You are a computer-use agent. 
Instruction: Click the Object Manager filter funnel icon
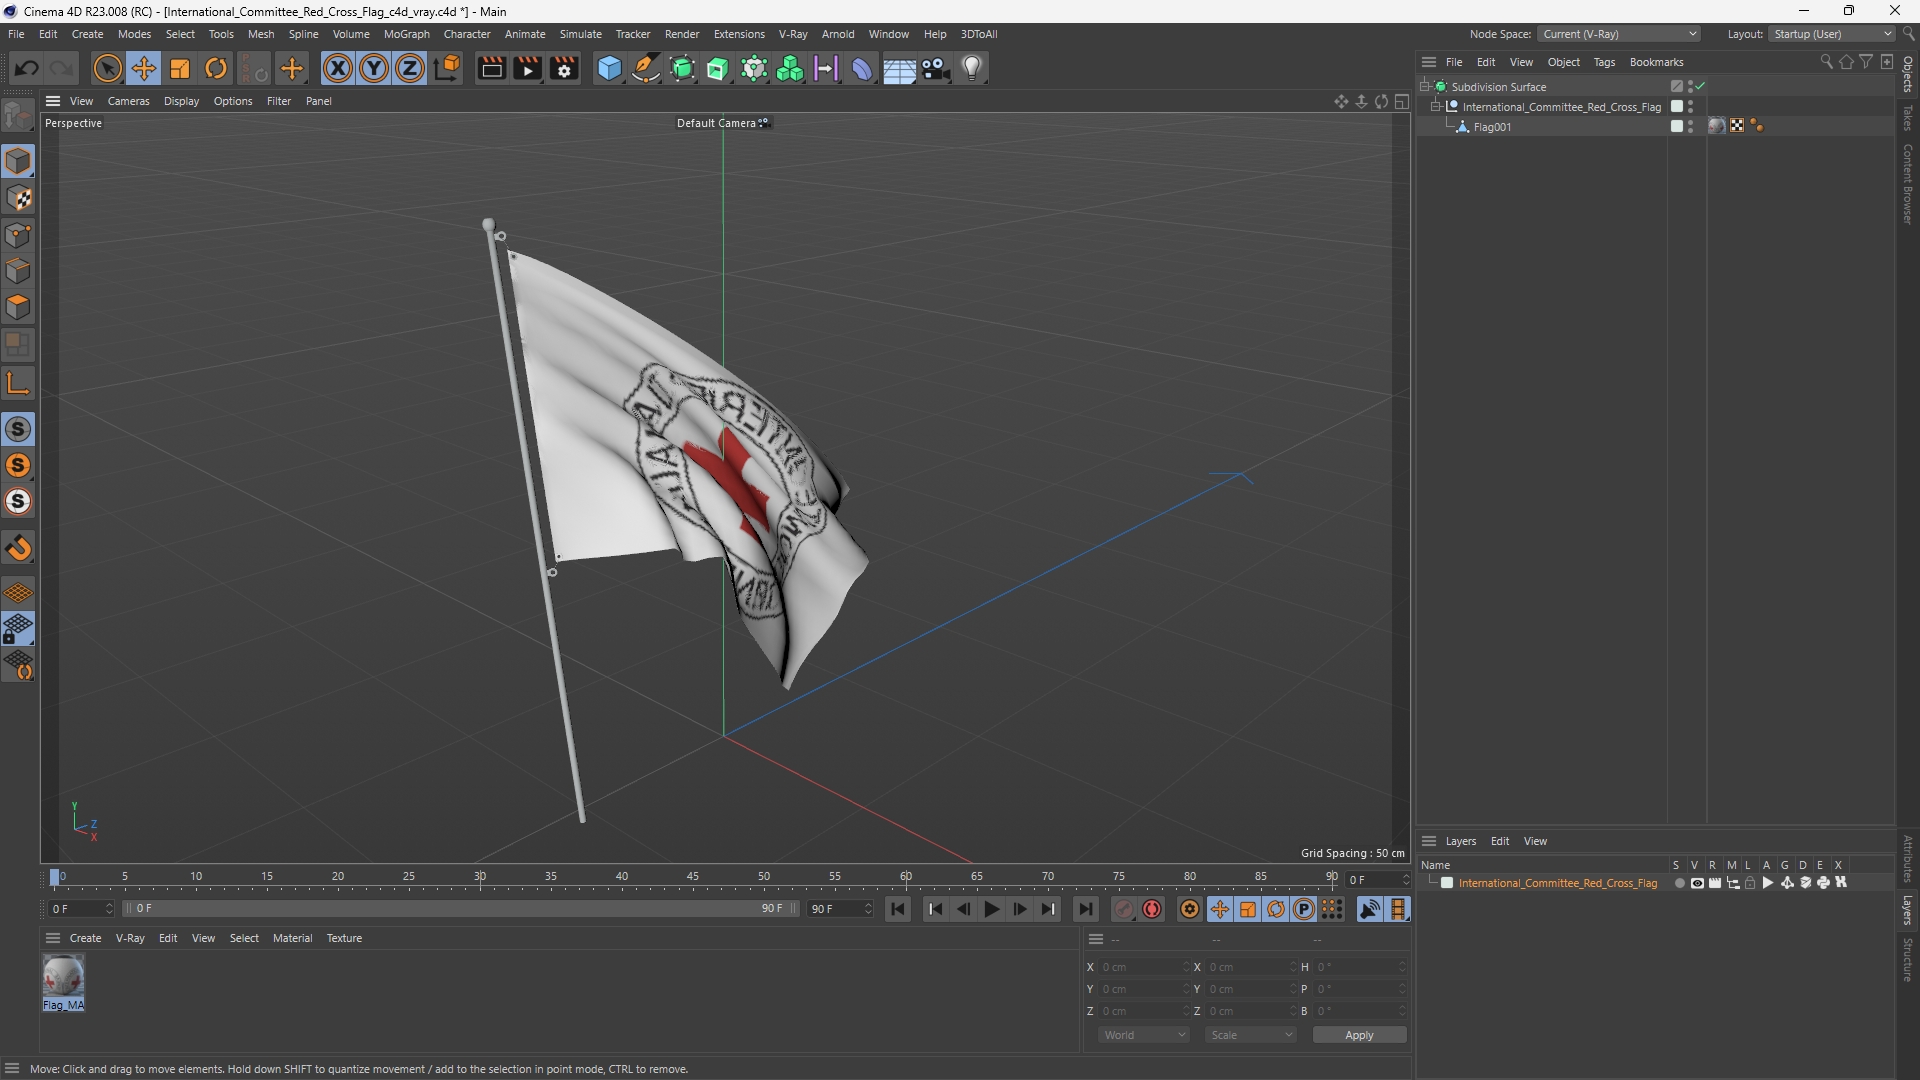point(1866,62)
